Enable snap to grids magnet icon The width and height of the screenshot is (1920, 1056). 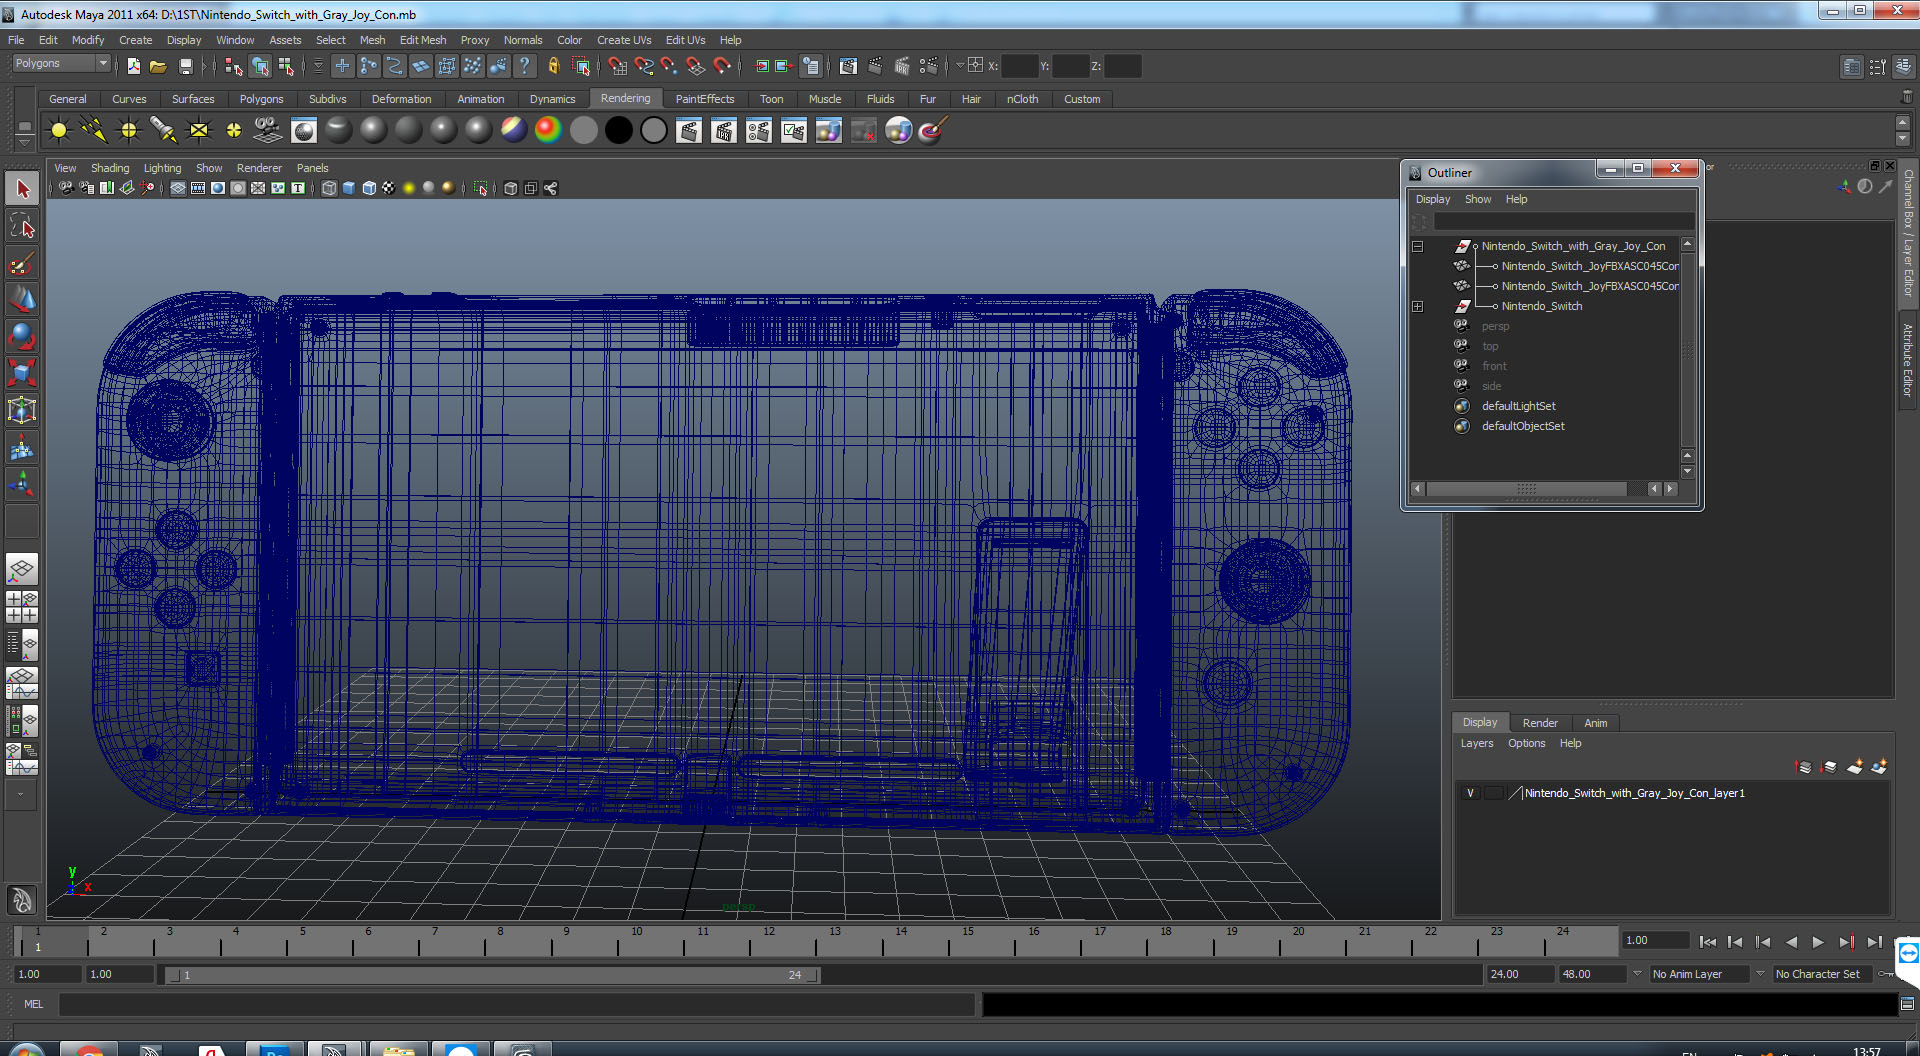617,66
